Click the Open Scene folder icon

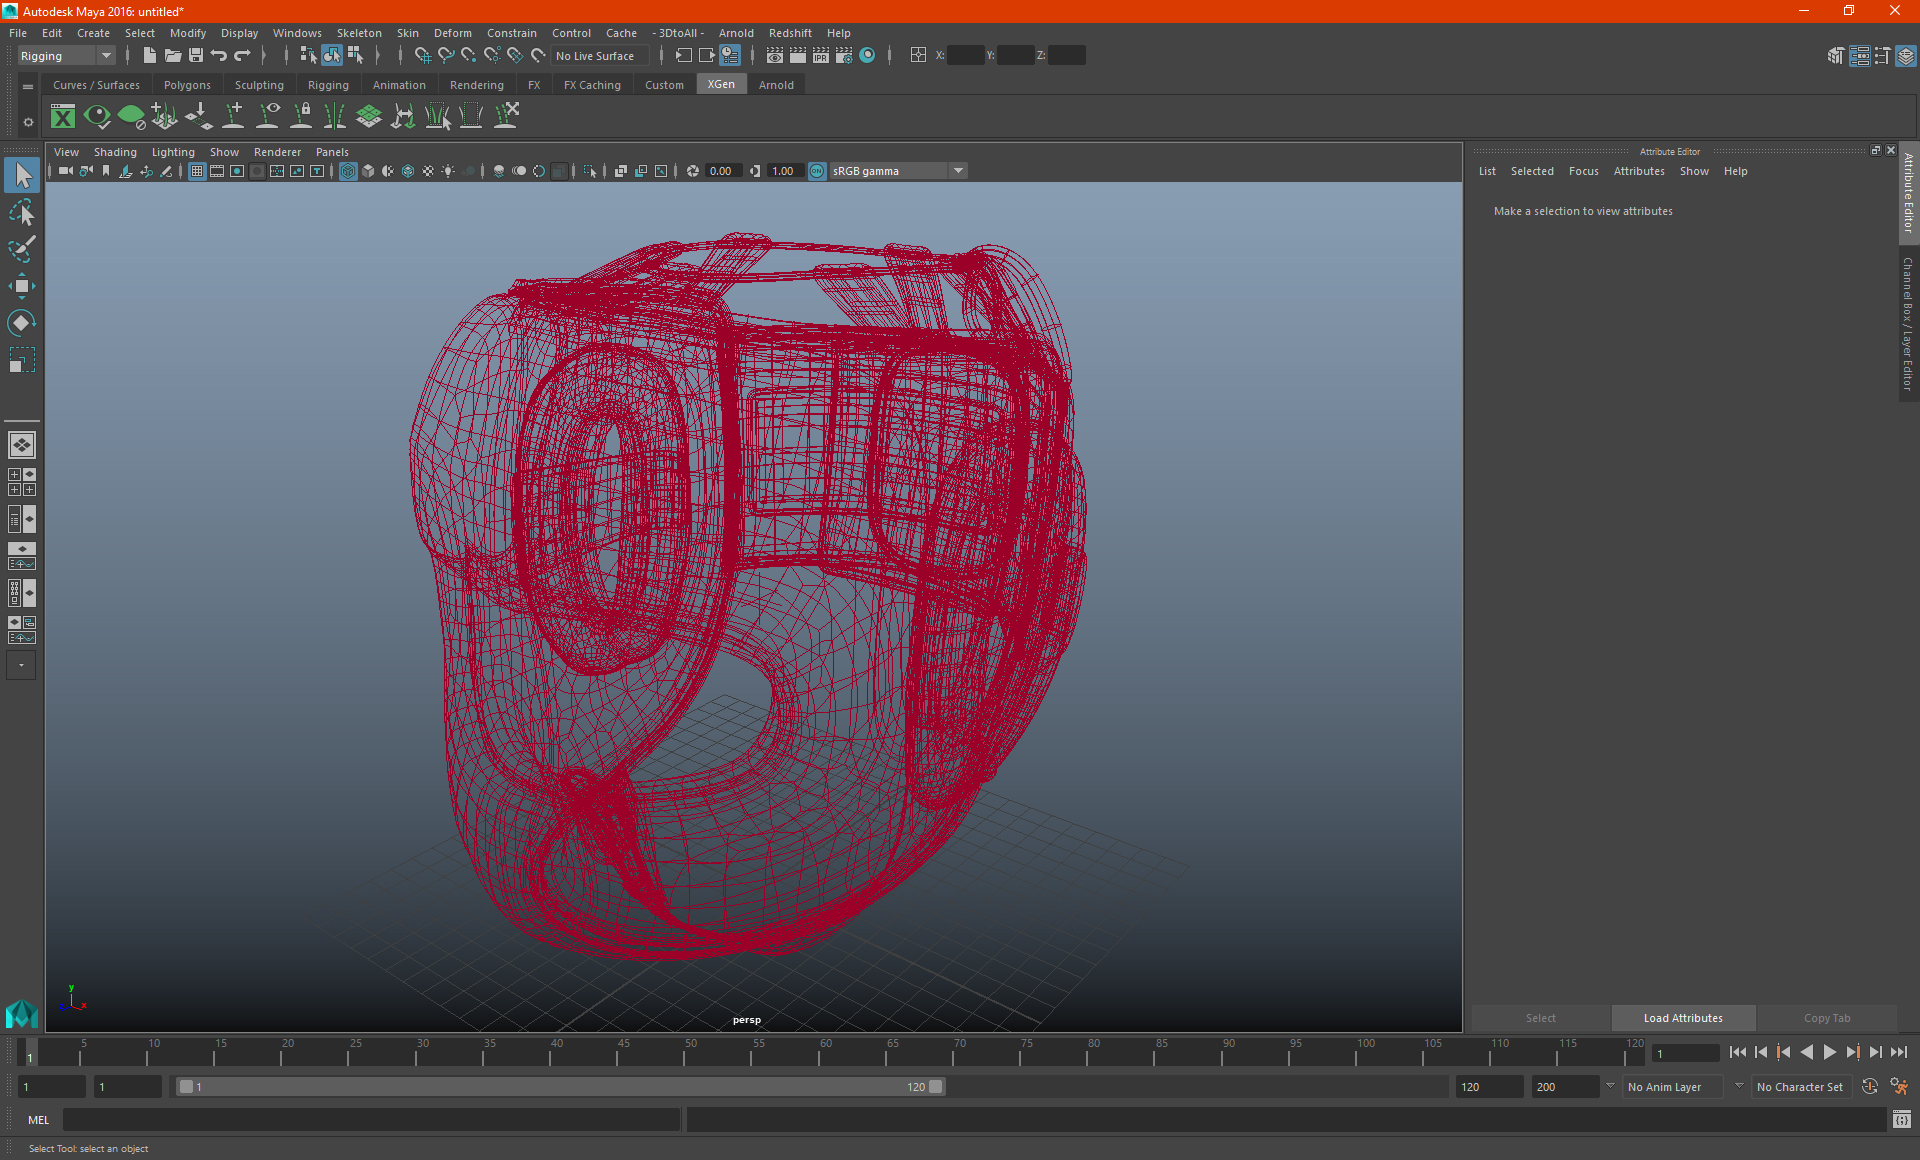[173, 56]
